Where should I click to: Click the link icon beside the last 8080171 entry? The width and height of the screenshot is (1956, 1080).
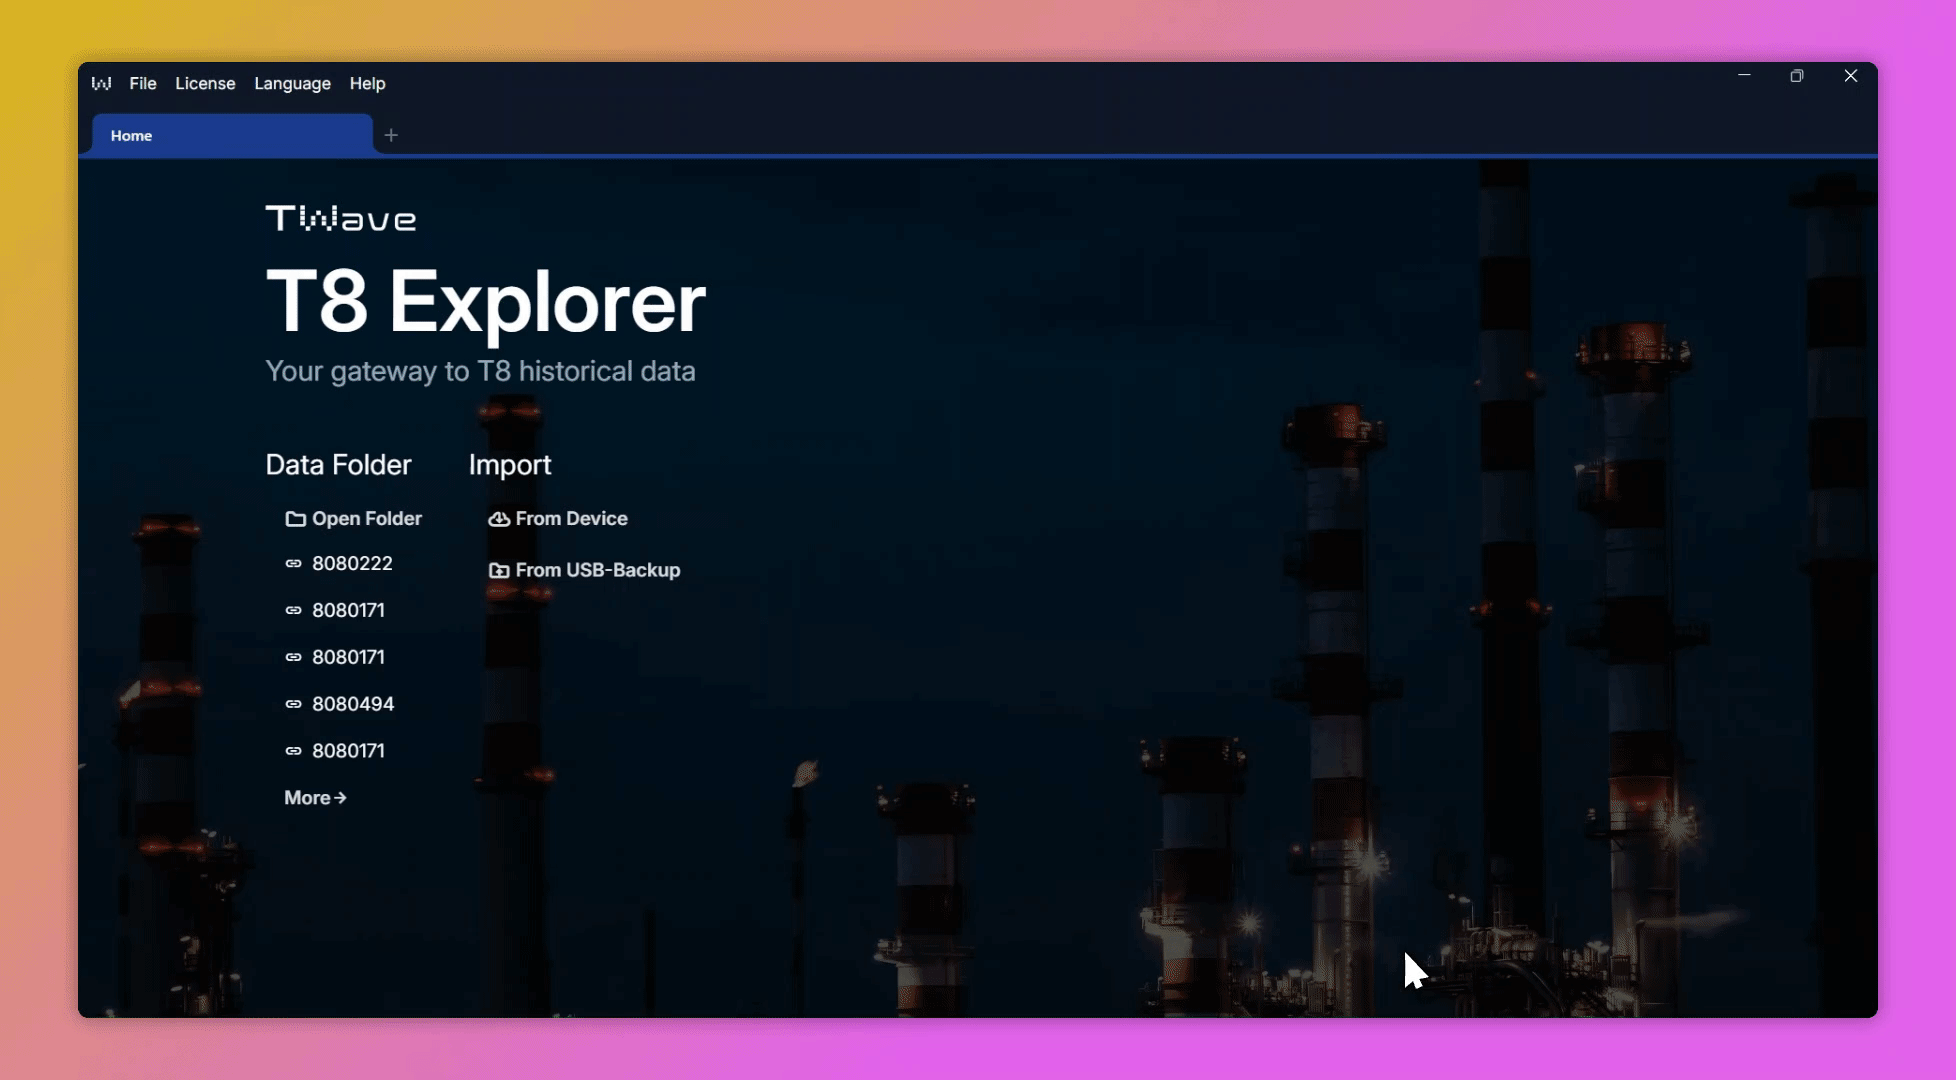(293, 750)
